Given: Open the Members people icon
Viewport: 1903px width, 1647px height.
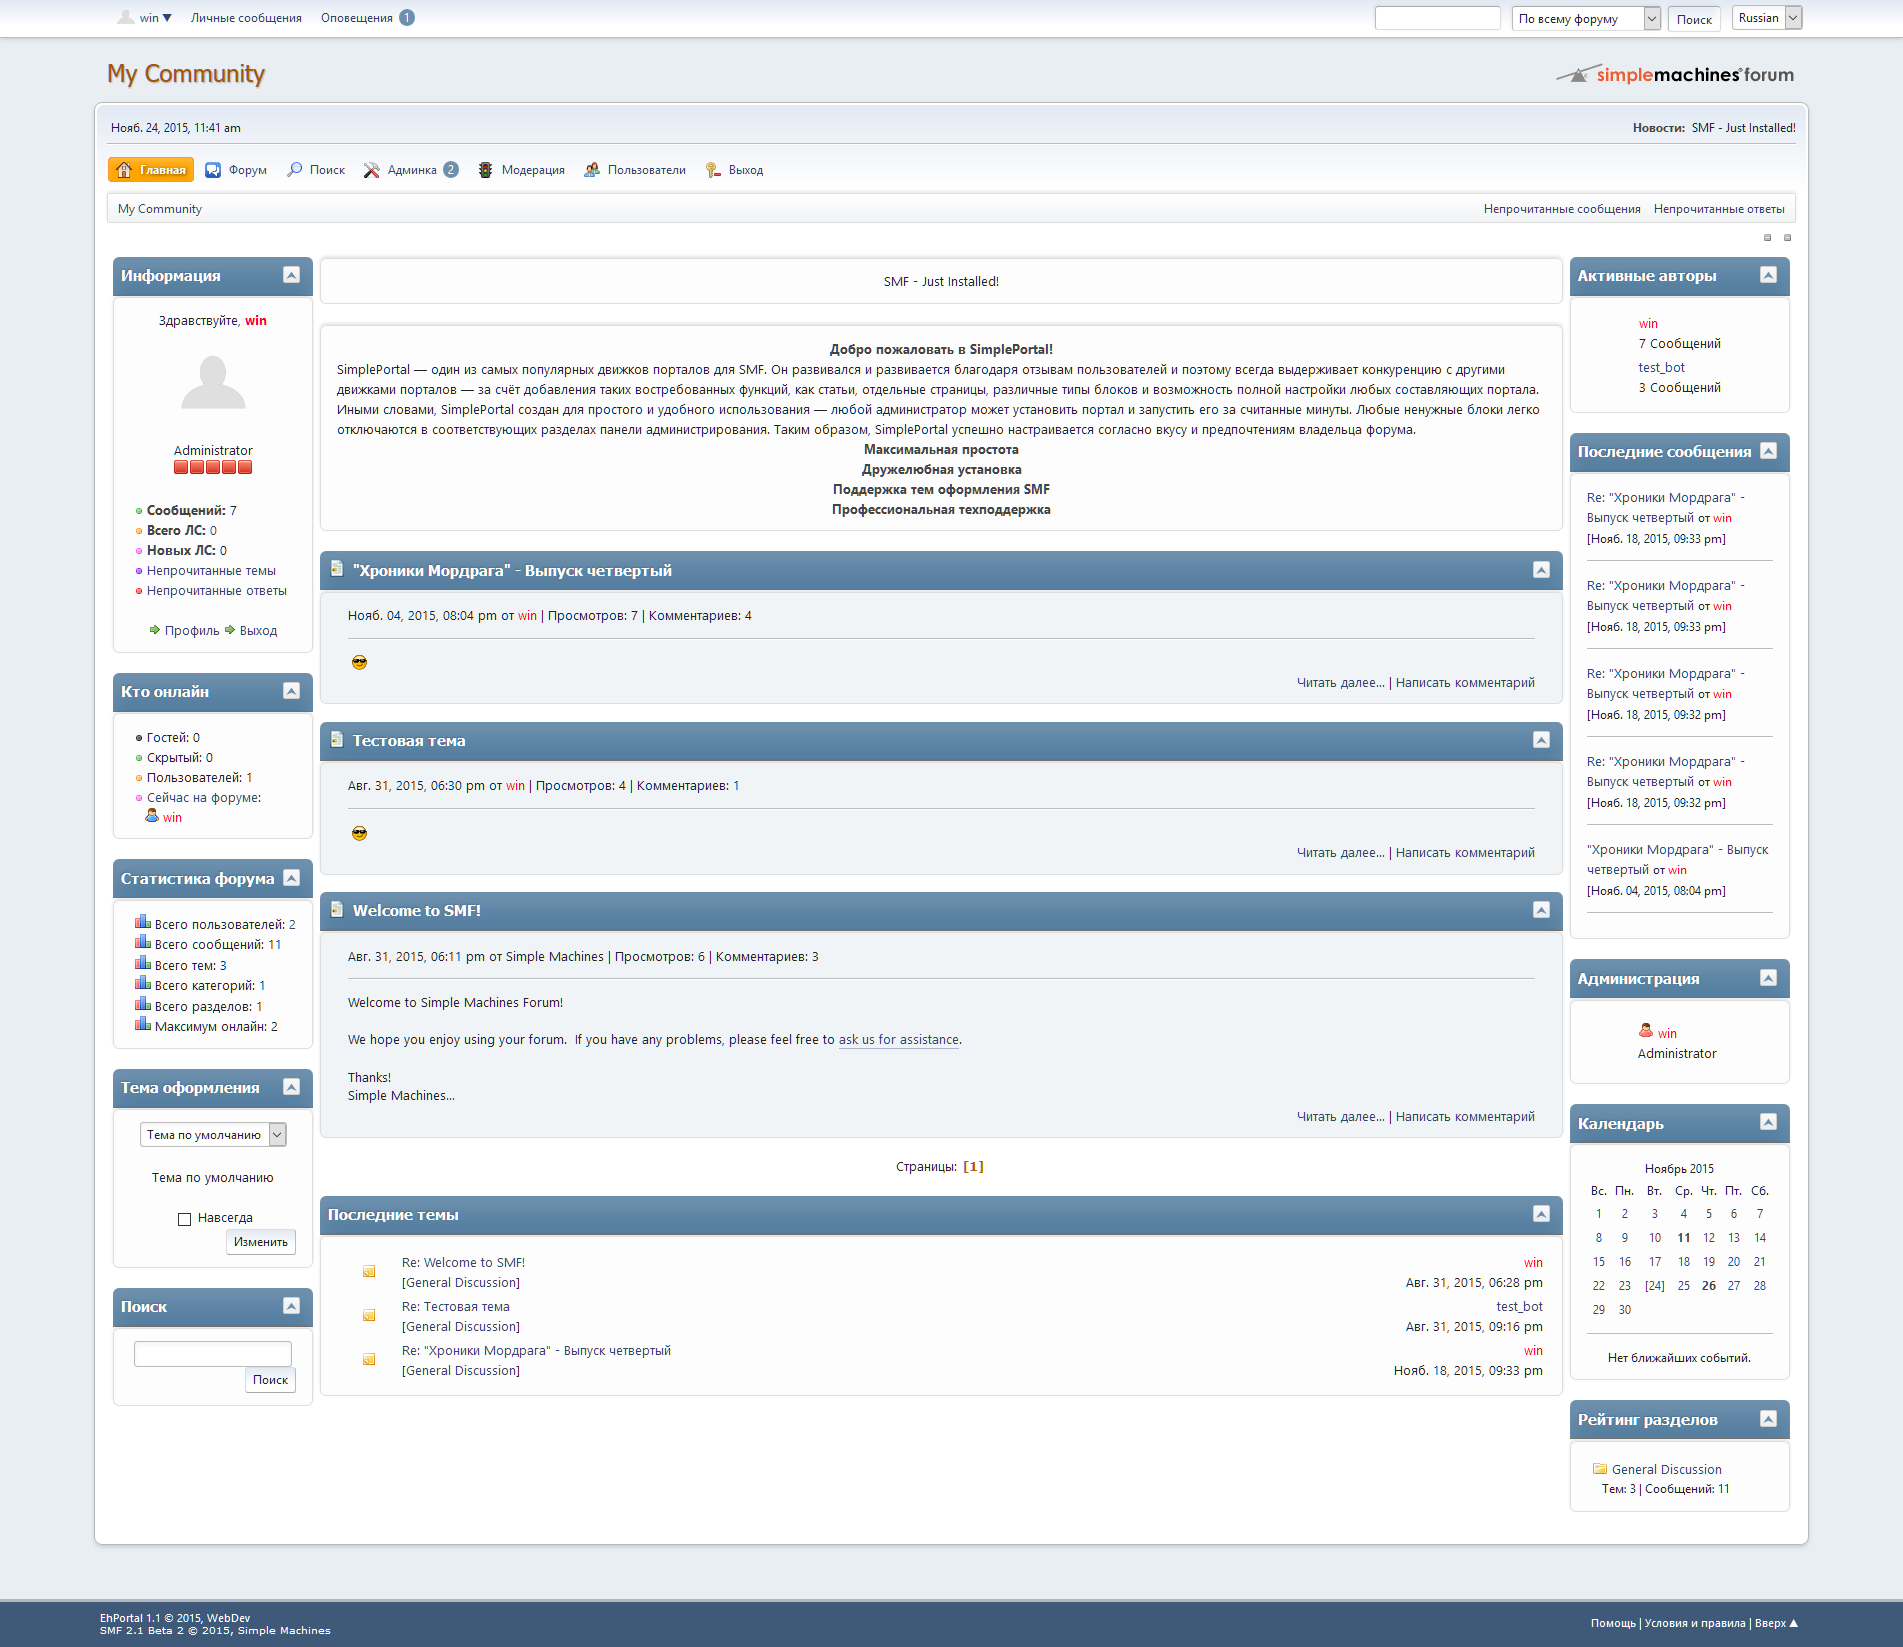Looking at the screenshot, I should coord(592,170).
